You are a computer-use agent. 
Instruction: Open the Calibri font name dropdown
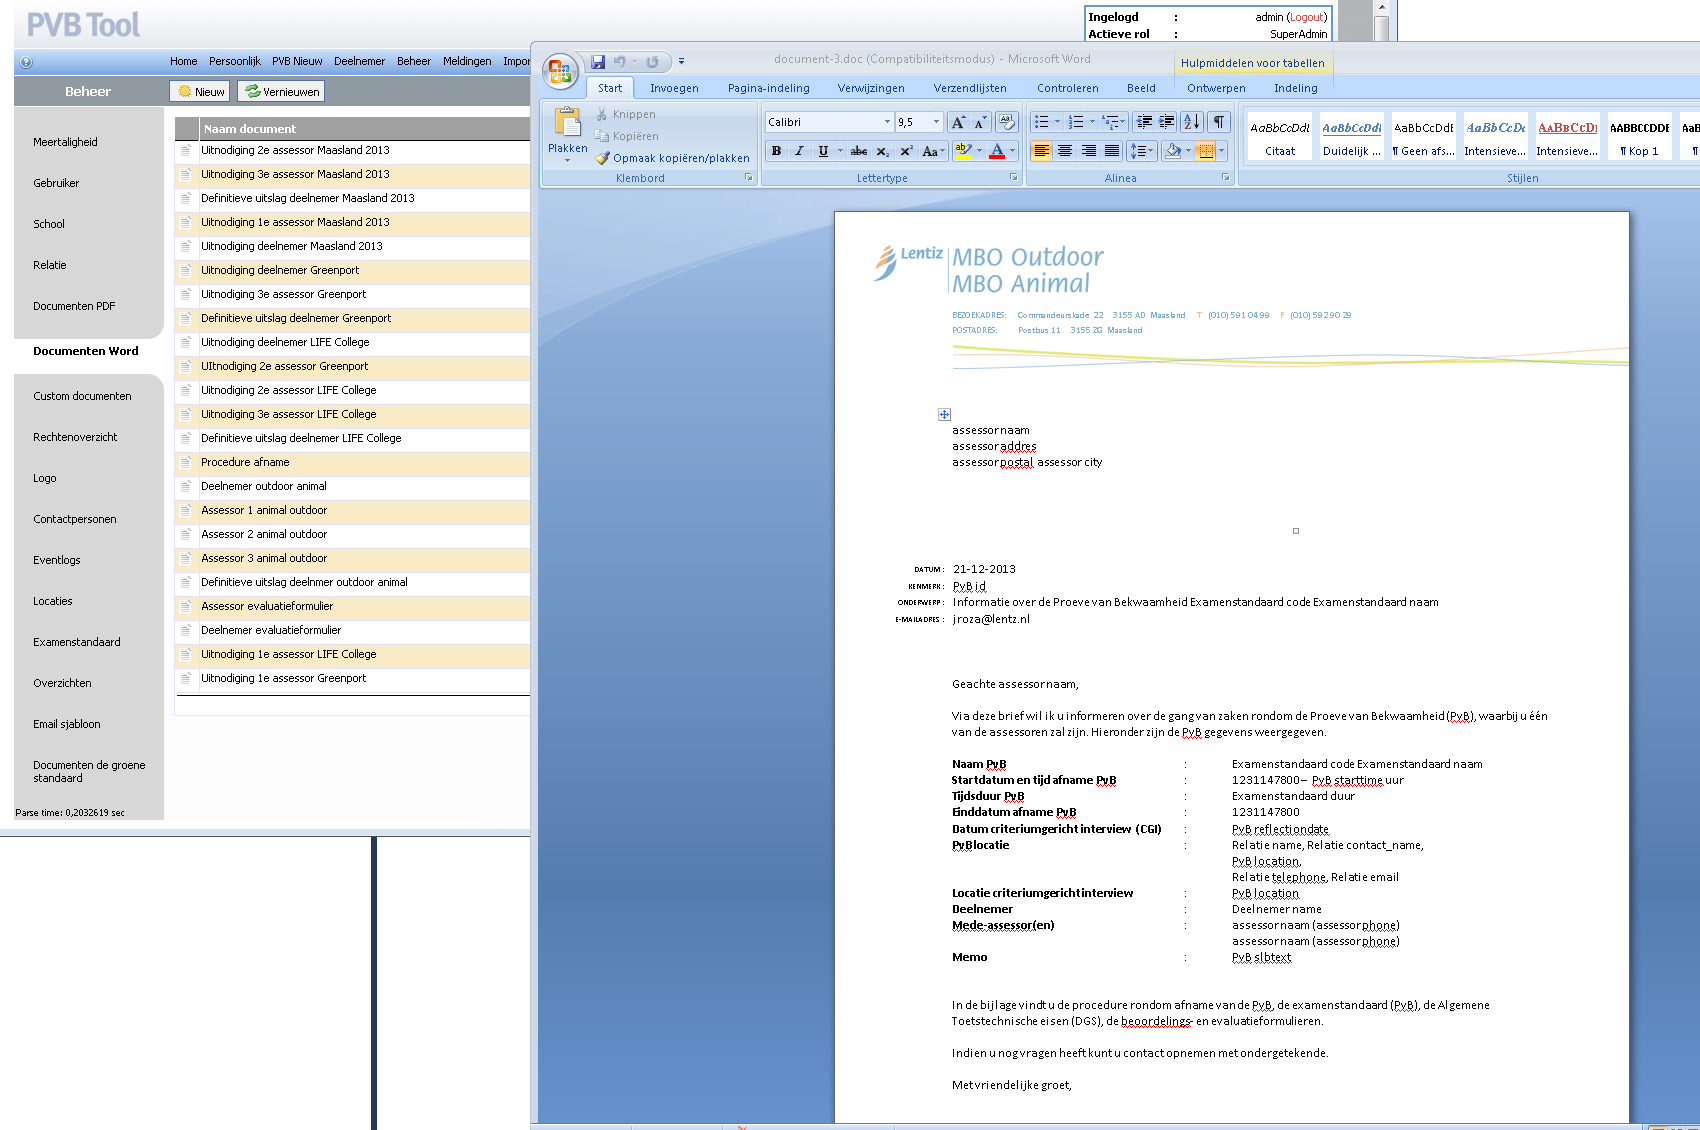[887, 122]
